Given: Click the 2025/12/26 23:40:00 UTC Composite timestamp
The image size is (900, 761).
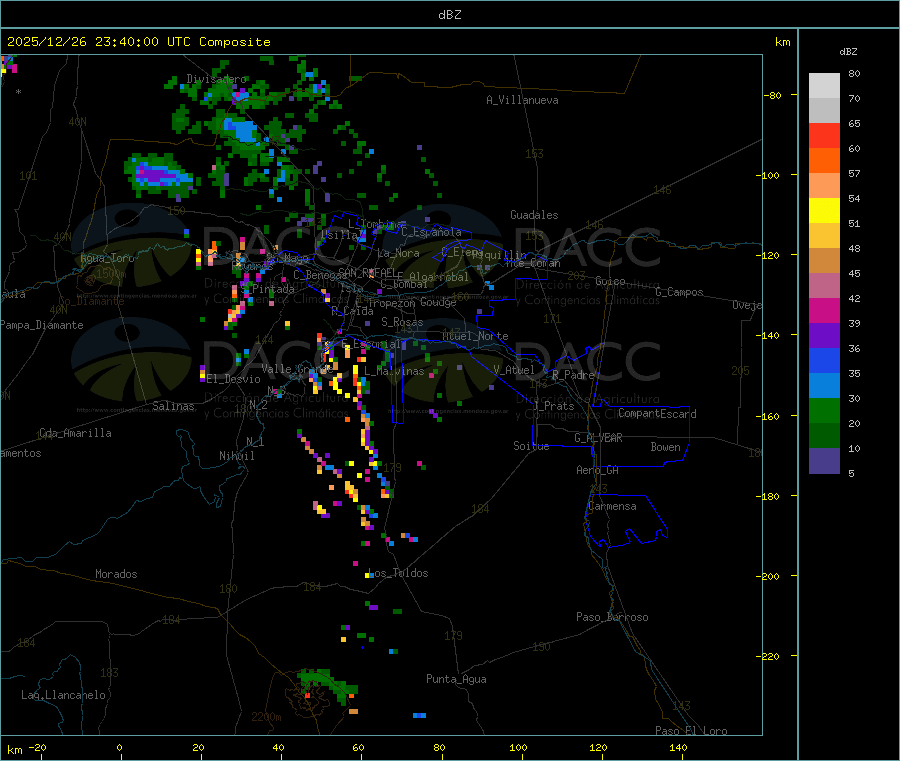Looking at the screenshot, I should (138, 42).
